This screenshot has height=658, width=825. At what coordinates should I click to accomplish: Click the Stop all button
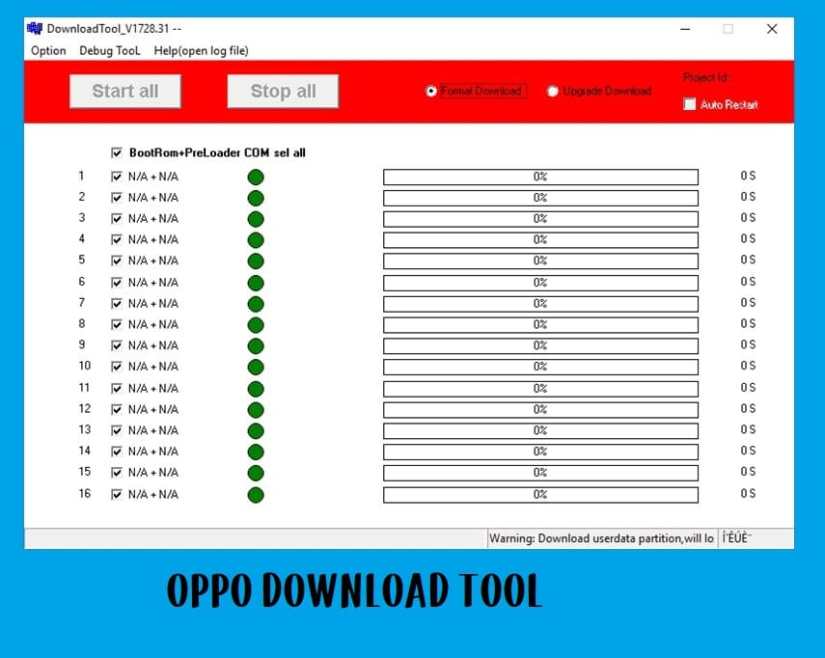tap(283, 91)
